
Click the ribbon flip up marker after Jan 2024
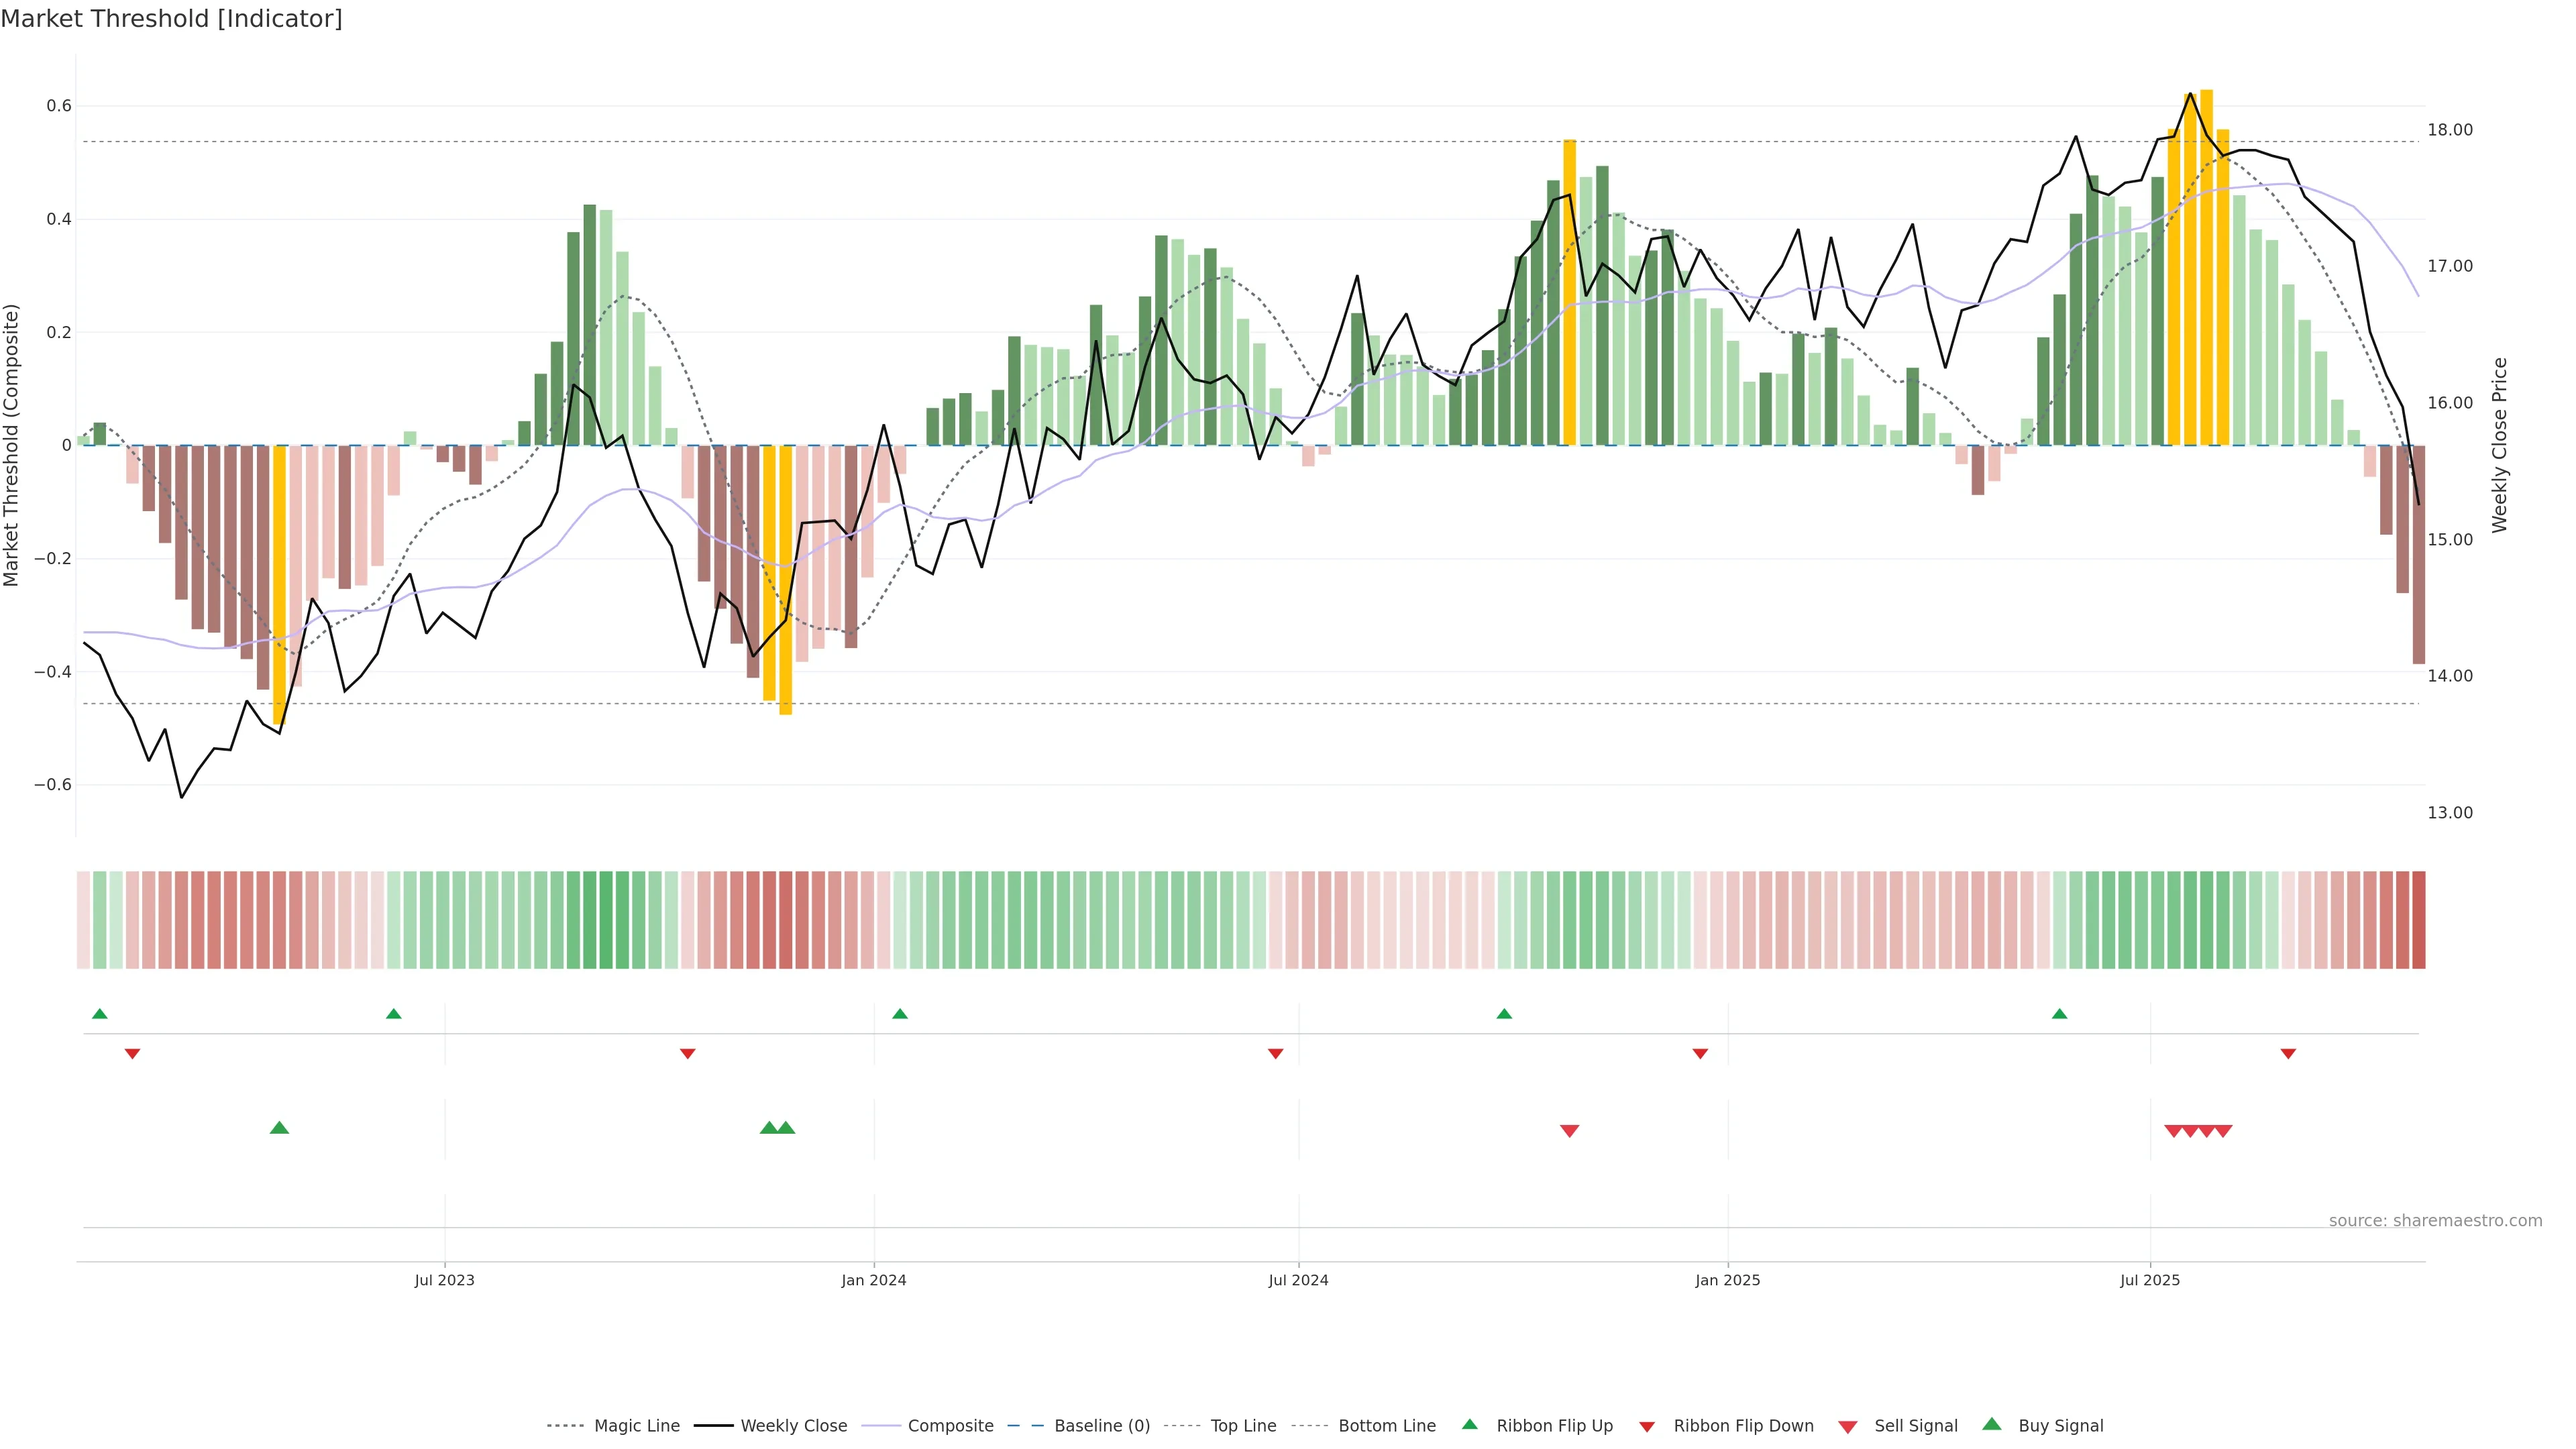pos(900,1014)
